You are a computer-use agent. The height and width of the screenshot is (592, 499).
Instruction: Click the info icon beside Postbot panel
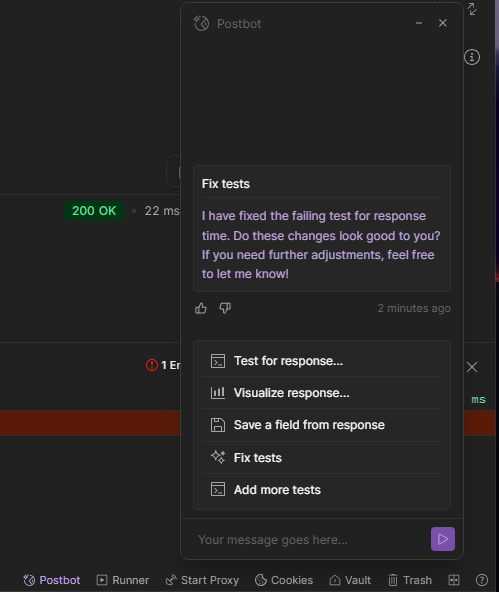pyautogui.click(x=472, y=57)
